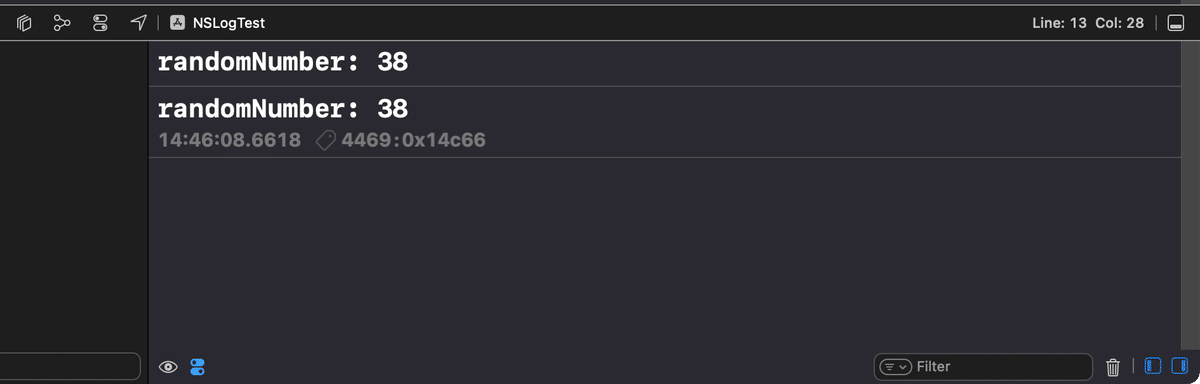Click the Line: 13 Col: 28 indicator

click(1088, 23)
